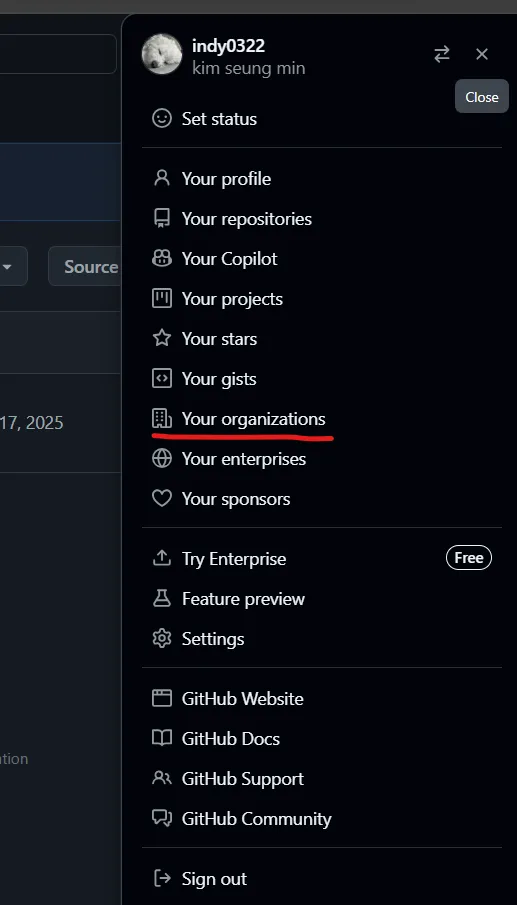Click the project board icon beside Your projects
The image size is (517, 905).
pyautogui.click(x=162, y=298)
